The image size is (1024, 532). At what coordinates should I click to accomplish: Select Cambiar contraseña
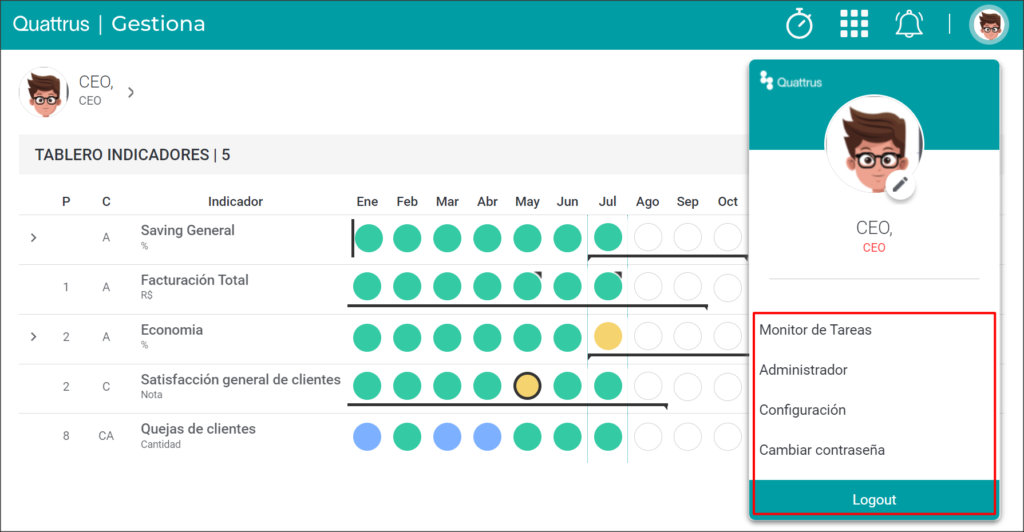pyautogui.click(x=822, y=450)
